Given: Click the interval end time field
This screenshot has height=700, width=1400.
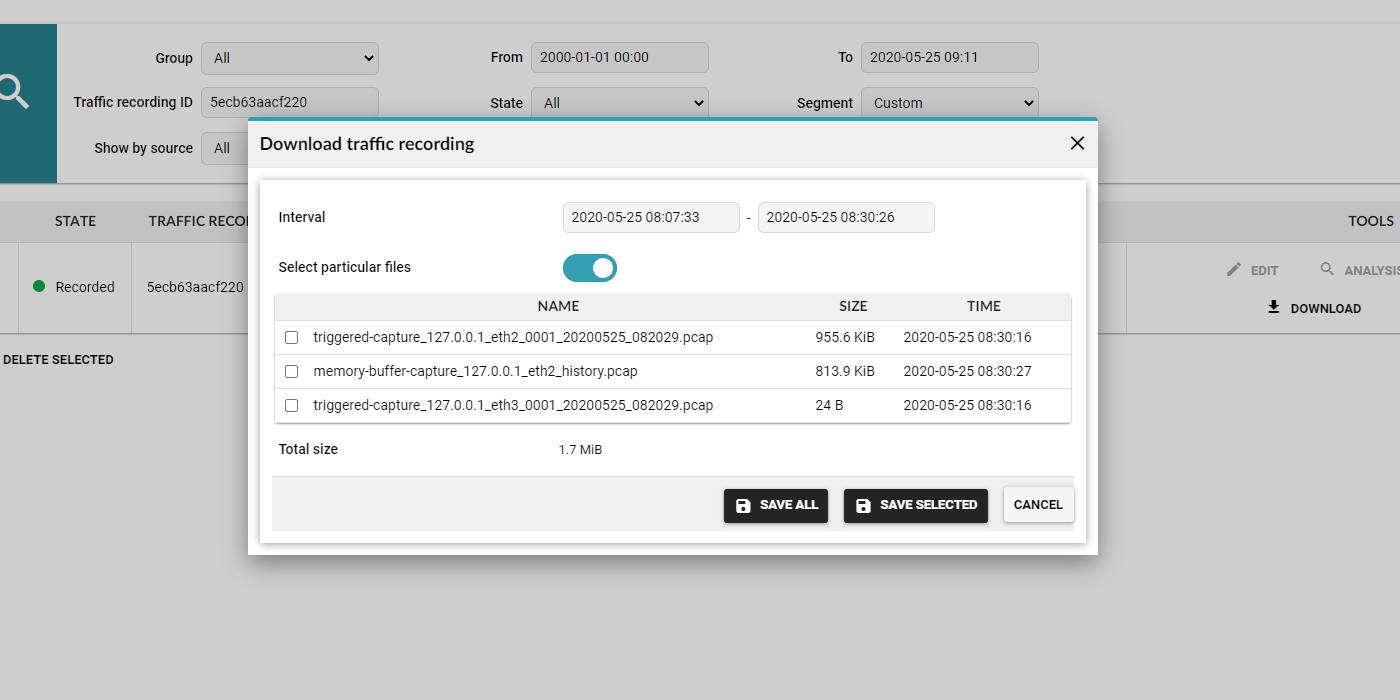Looking at the screenshot, I should click(845, 217).
